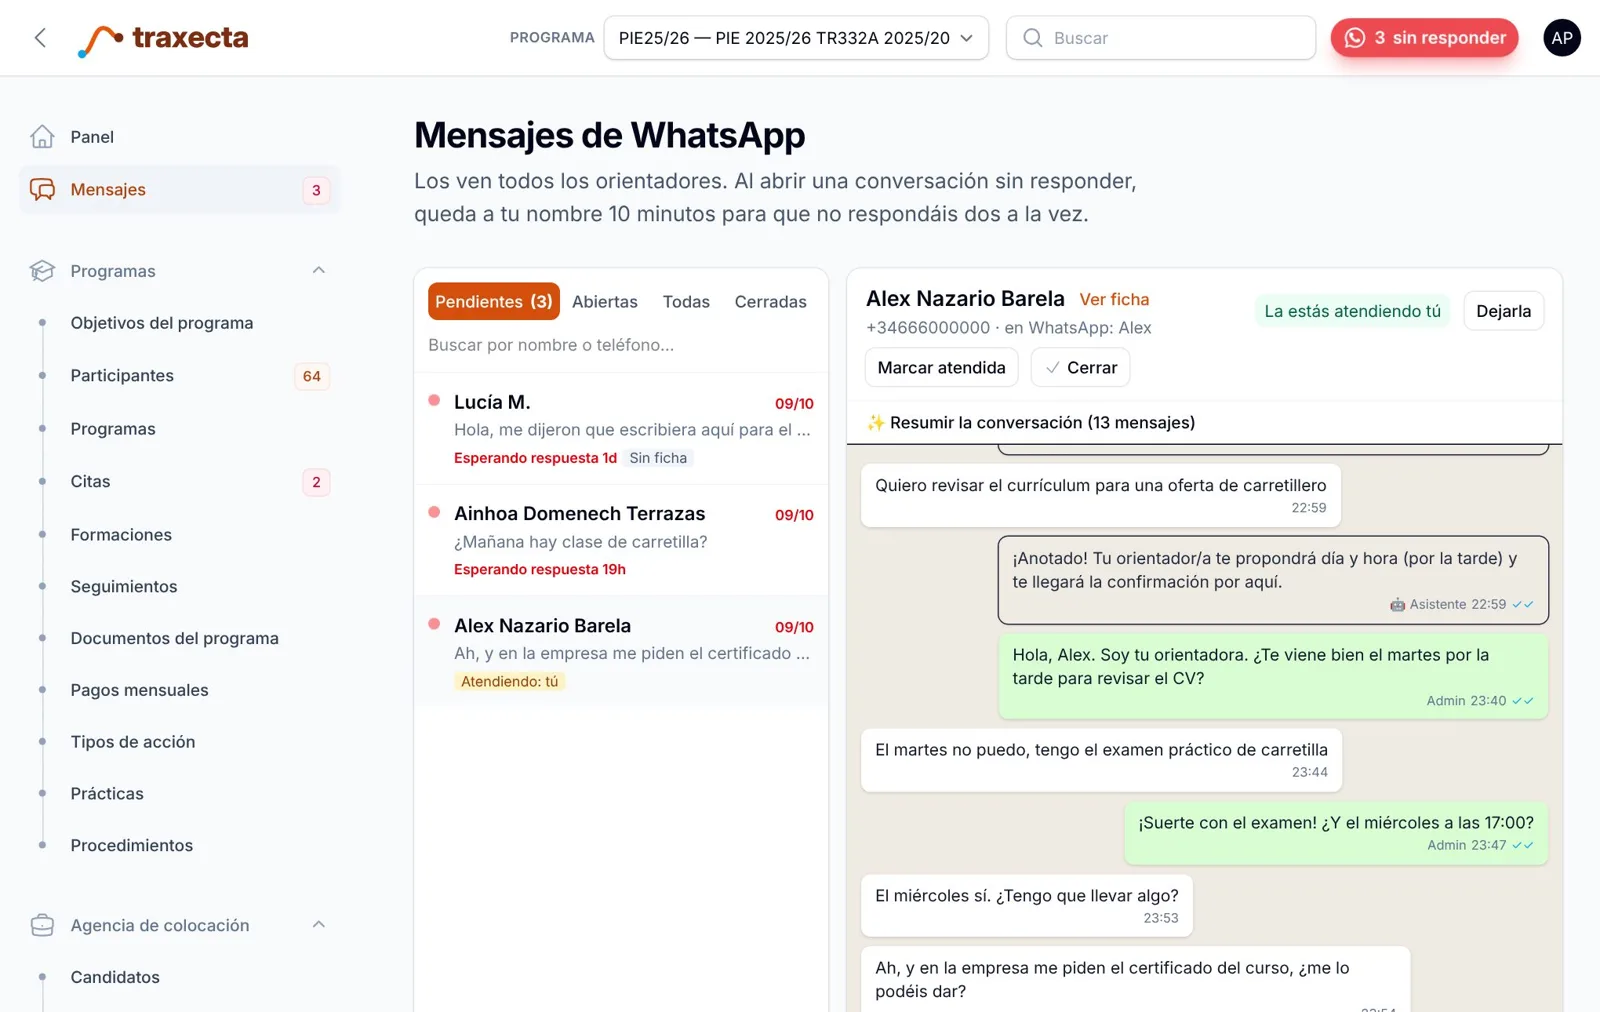
Task: Click the Citas count badge 2
Action: coord(316,482)
